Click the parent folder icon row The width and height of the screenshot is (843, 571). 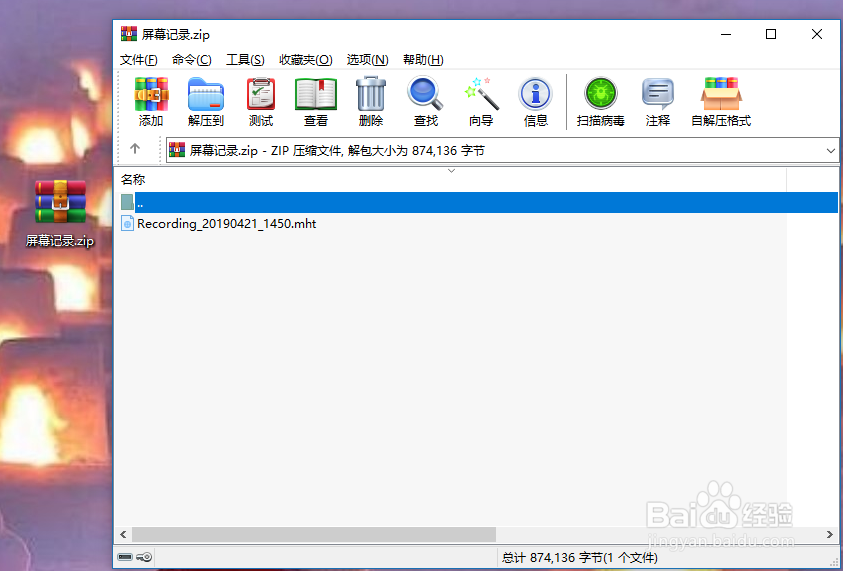[x=479, y=203]
